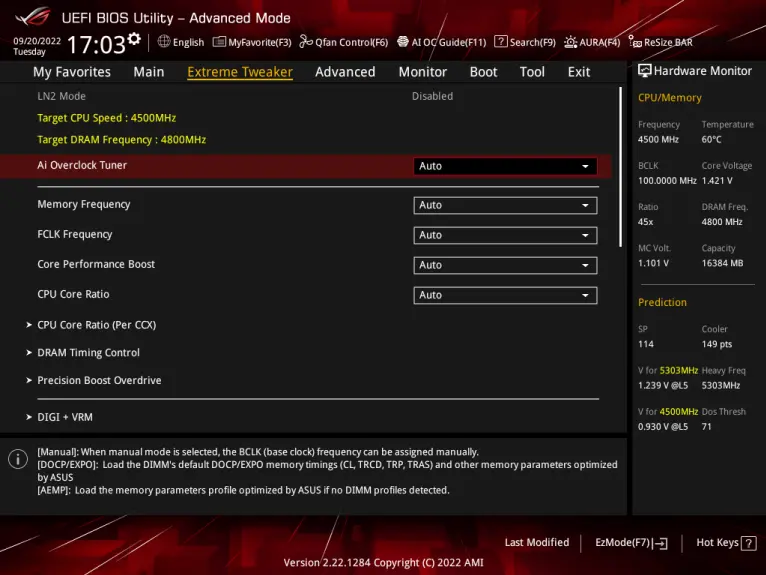The height and width of the screenshot is (575, 766).
Task: Click the Version 2.22.1284 copyright text
Action: pyautogui.click(x=383, y=563)
